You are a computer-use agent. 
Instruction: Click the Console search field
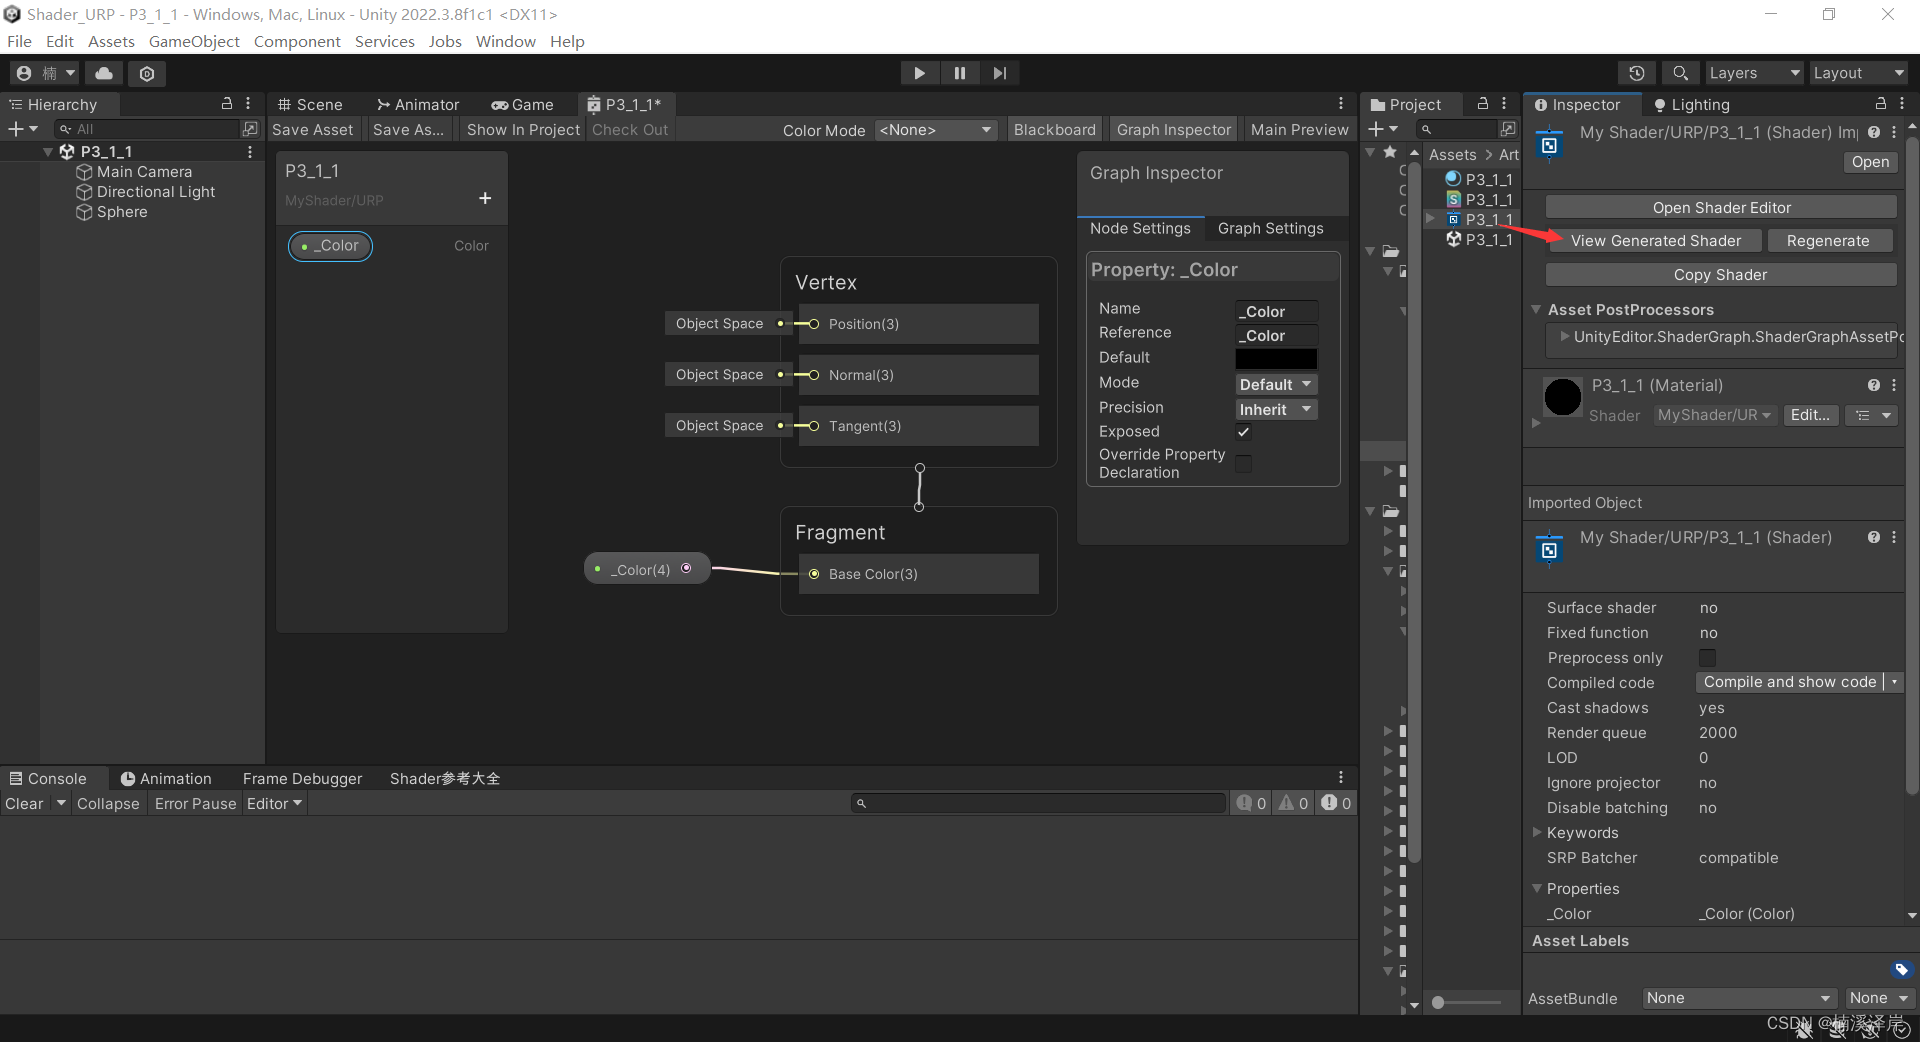point(1038,803)
